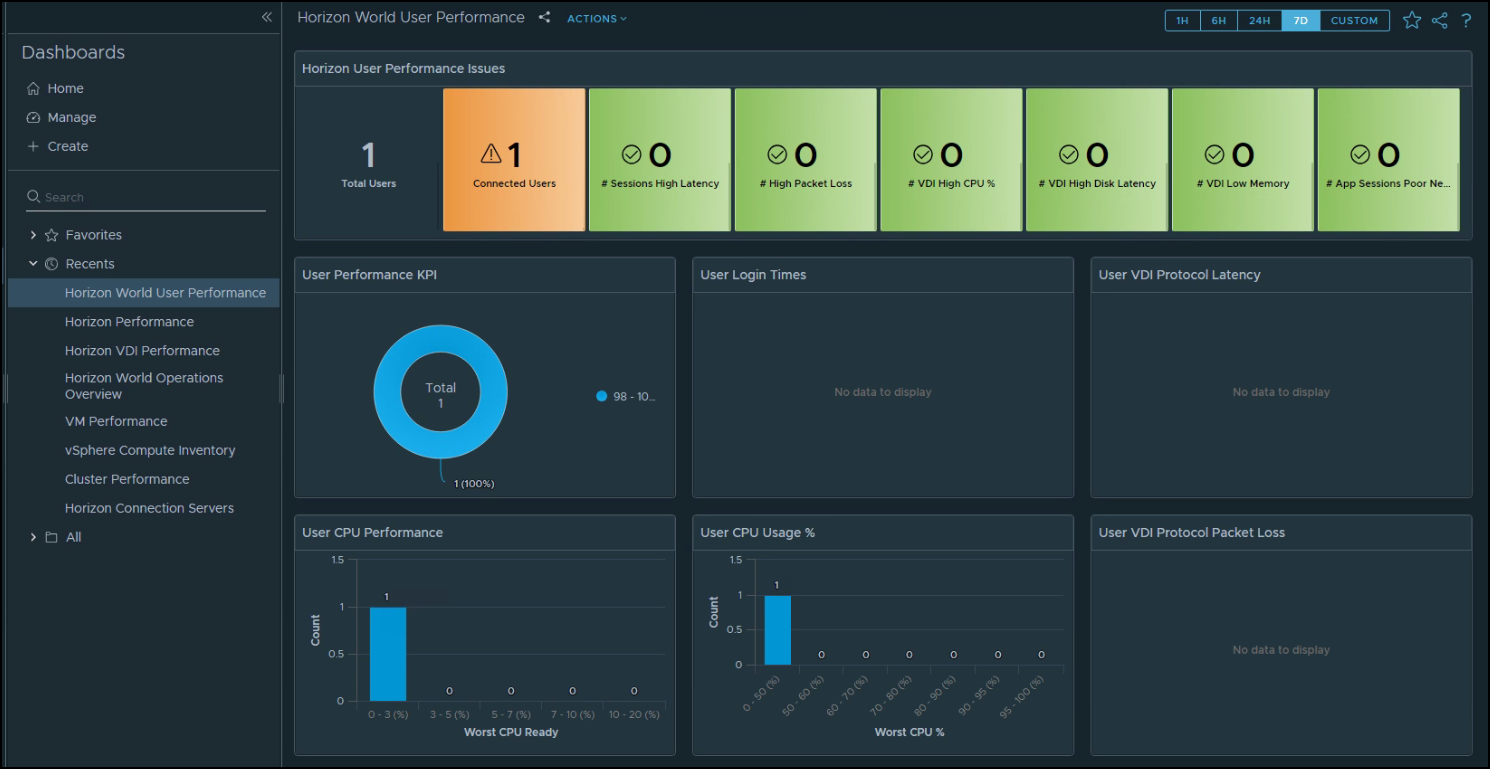
Task: Open the ACTIONS dropdown menu
Action: [x=596, y=18]
